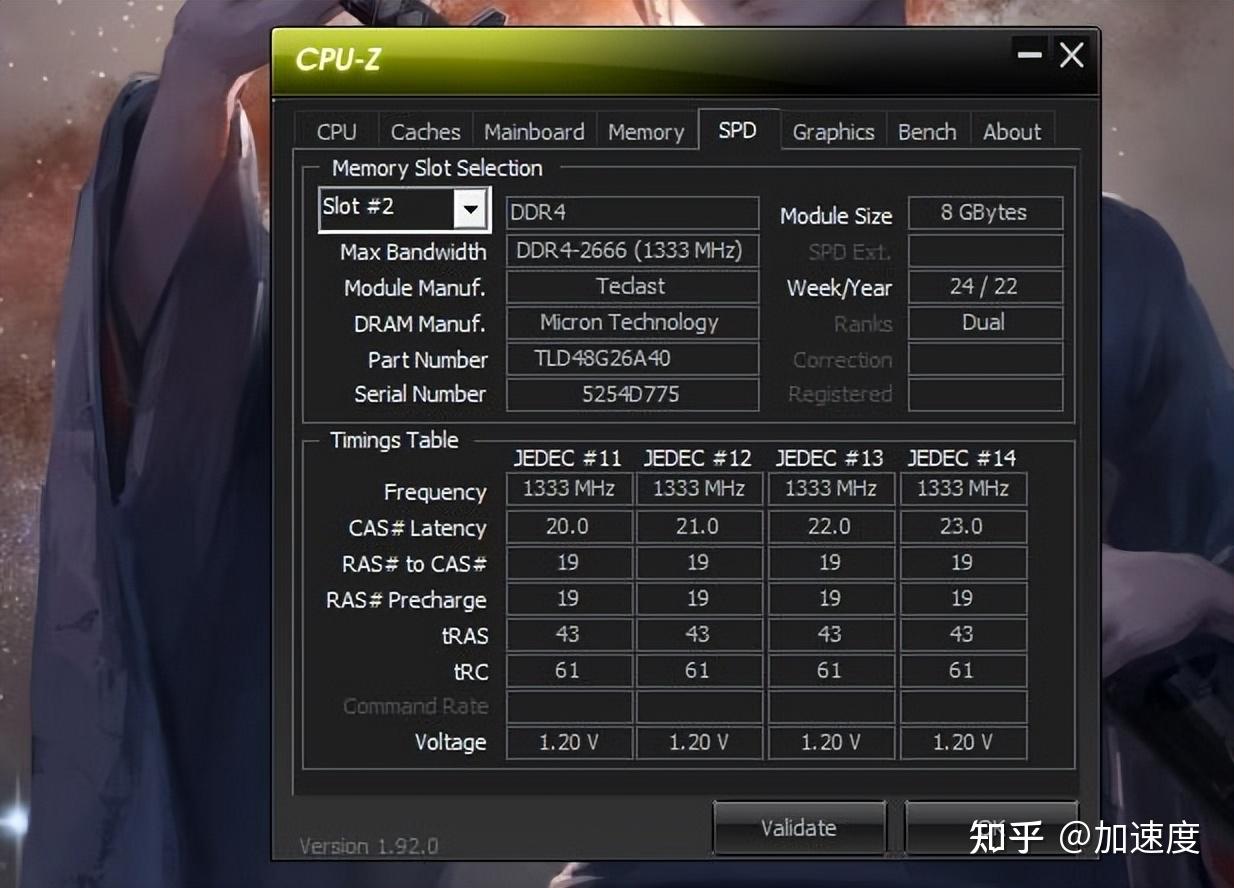The image size is (1234, 888).
Task: Click the empty Registered field
Action: click(x=985, y=394)
